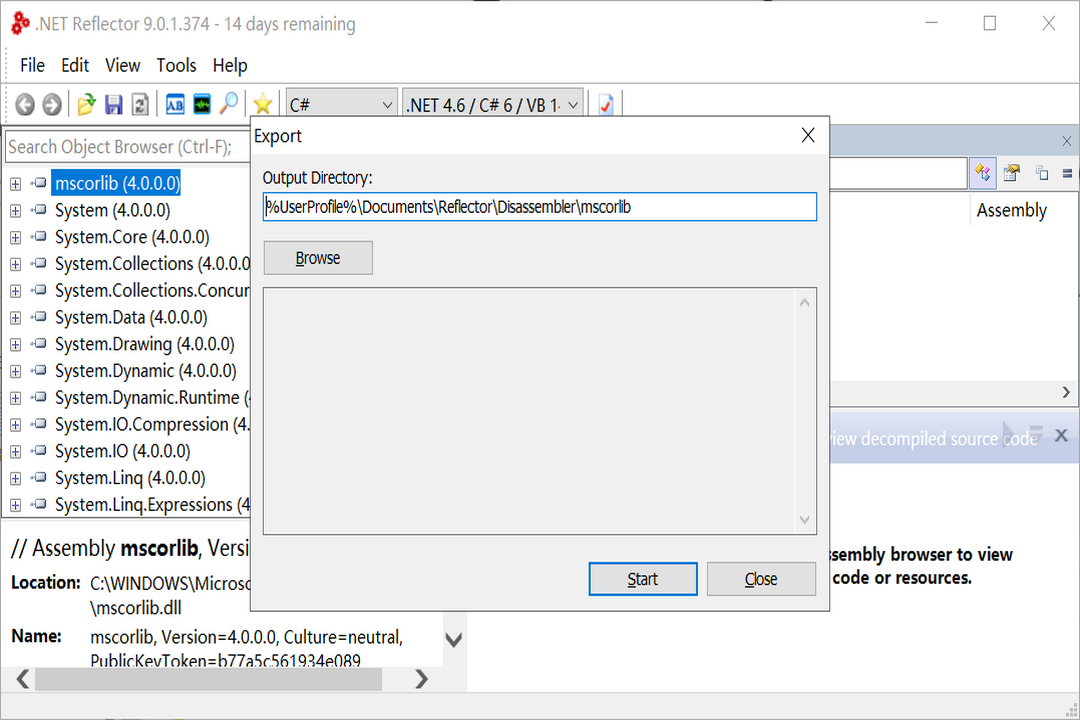This screenshot has height=720, width=1080.
Task: Refresh assemblies using the refresh icon
Action: pos(140,103)
